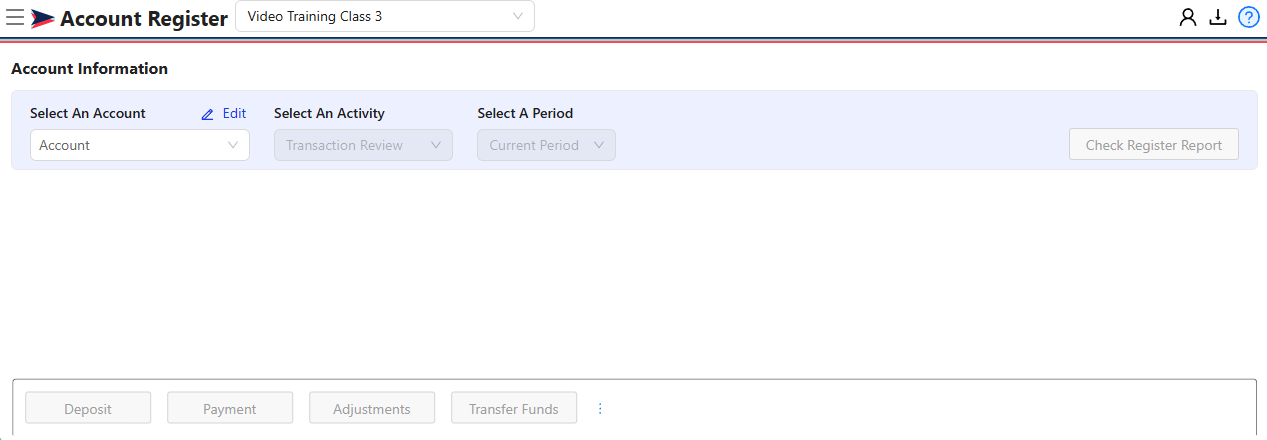Click the Payment button

click(230, 408)
